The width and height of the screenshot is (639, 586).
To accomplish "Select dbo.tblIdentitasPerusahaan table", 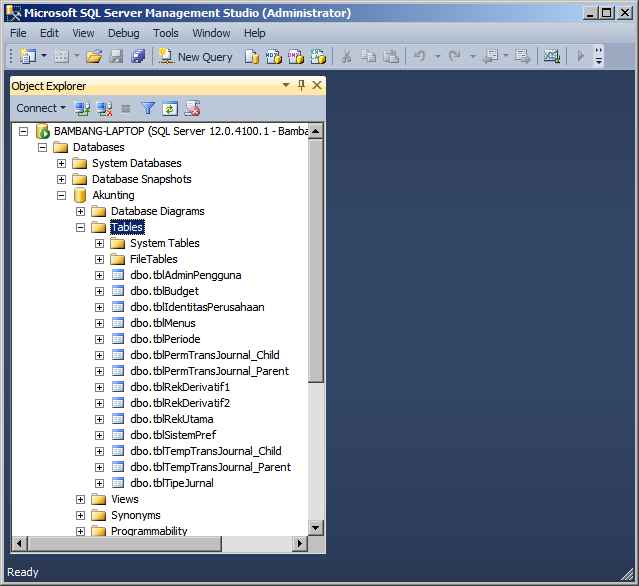I will coord(197,307).
